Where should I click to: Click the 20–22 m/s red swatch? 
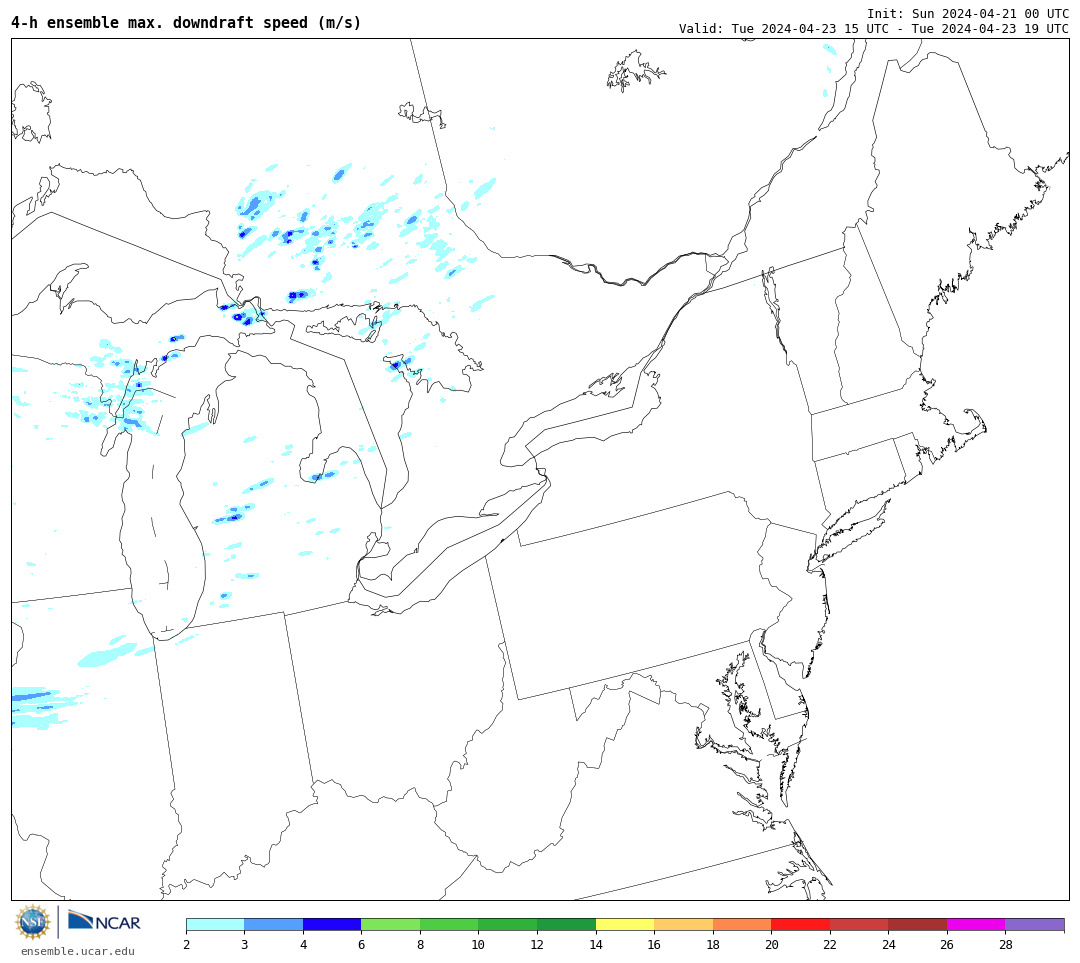pos(800,924)
